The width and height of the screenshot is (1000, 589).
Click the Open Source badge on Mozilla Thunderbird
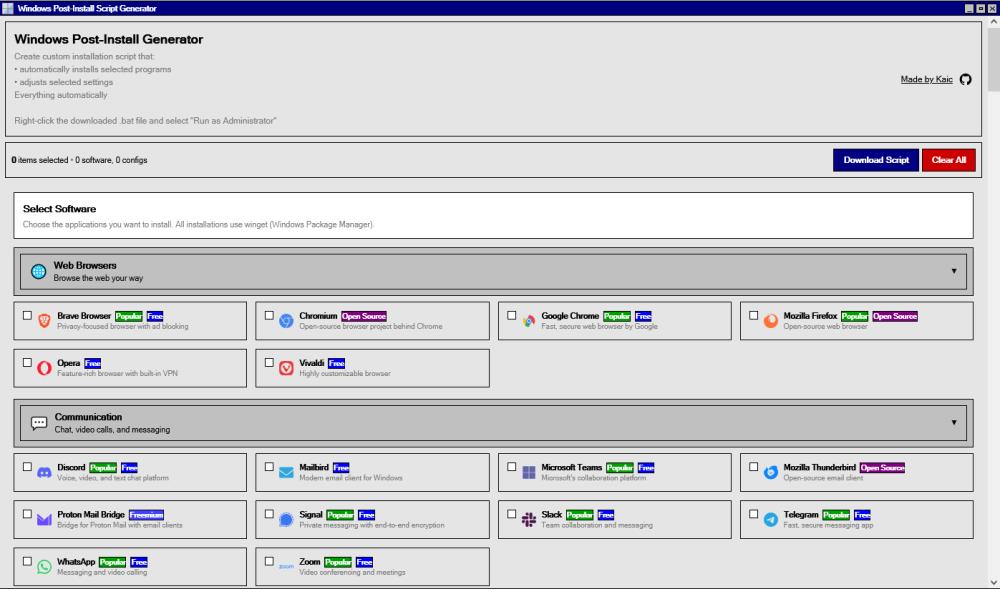[882, 468]
